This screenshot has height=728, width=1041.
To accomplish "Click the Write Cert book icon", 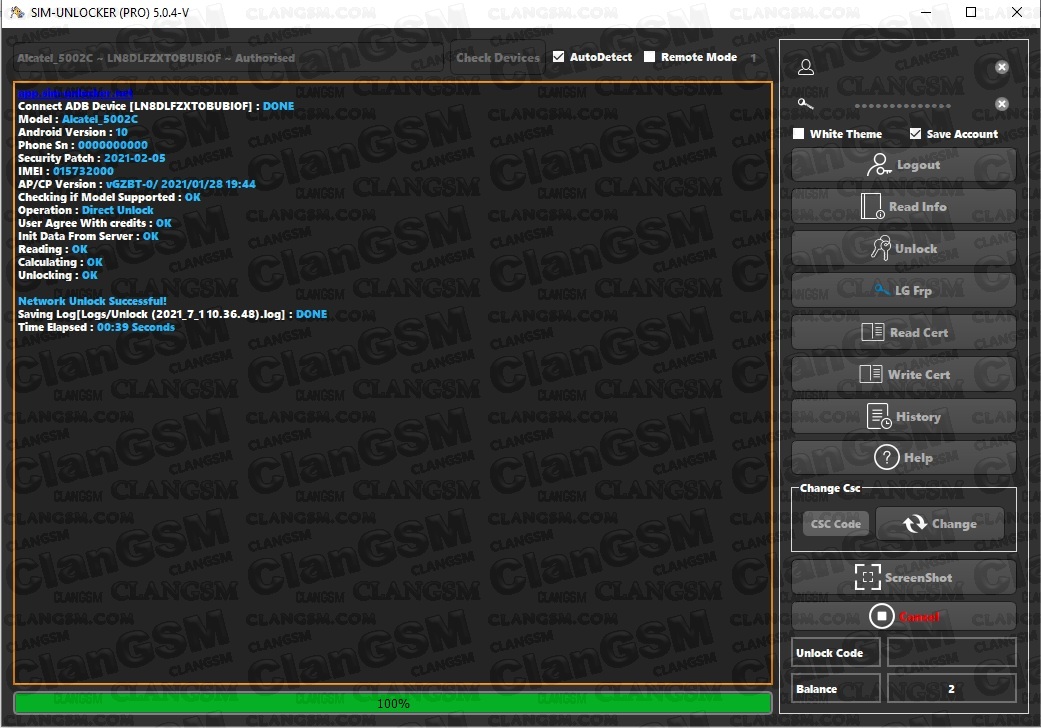I will [x=870, y=374].
